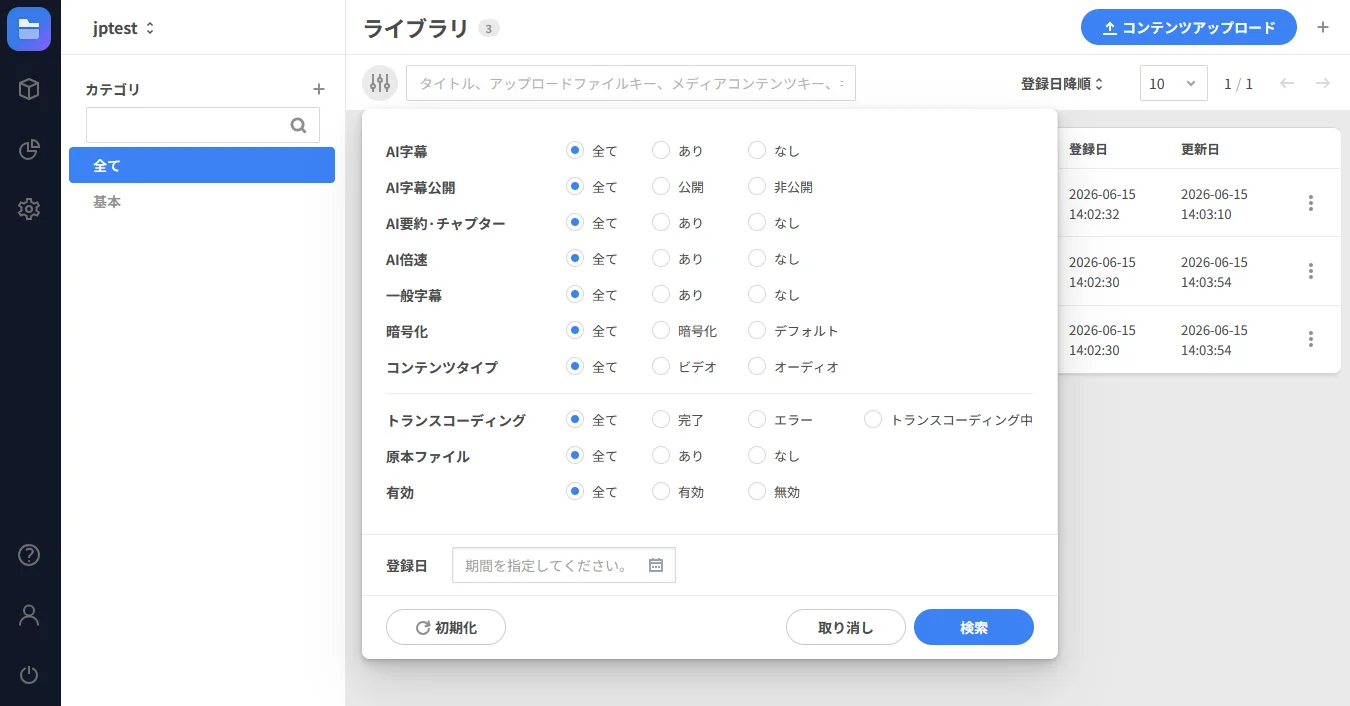Add a new category with plus icon
The image size is (1350, 706).
coord(319,89)
